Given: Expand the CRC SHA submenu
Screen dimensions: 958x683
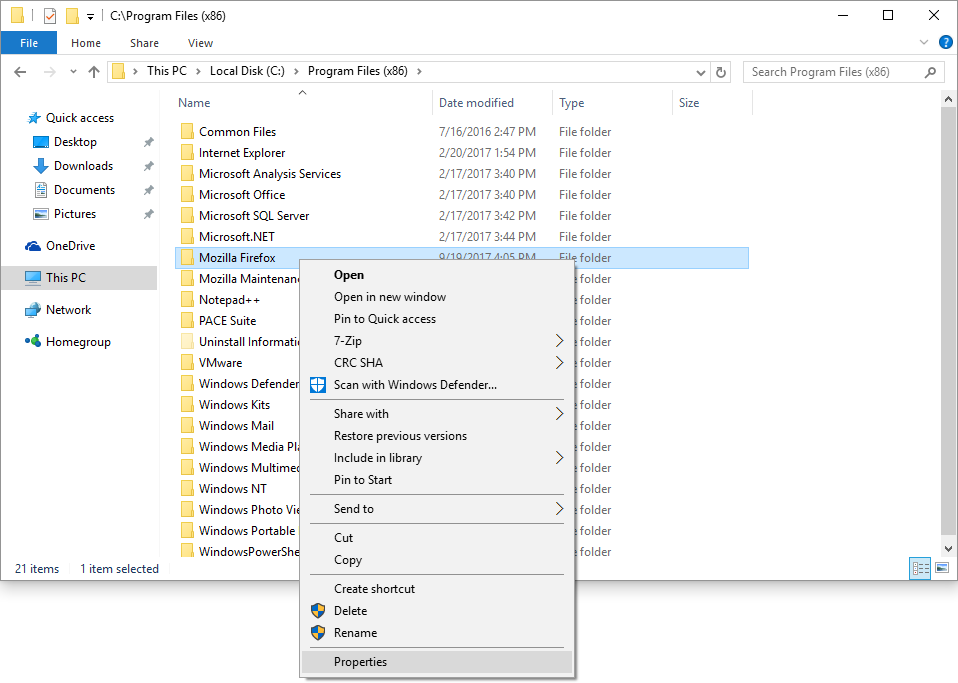Looking at the screenshot, I should [437, 363].
